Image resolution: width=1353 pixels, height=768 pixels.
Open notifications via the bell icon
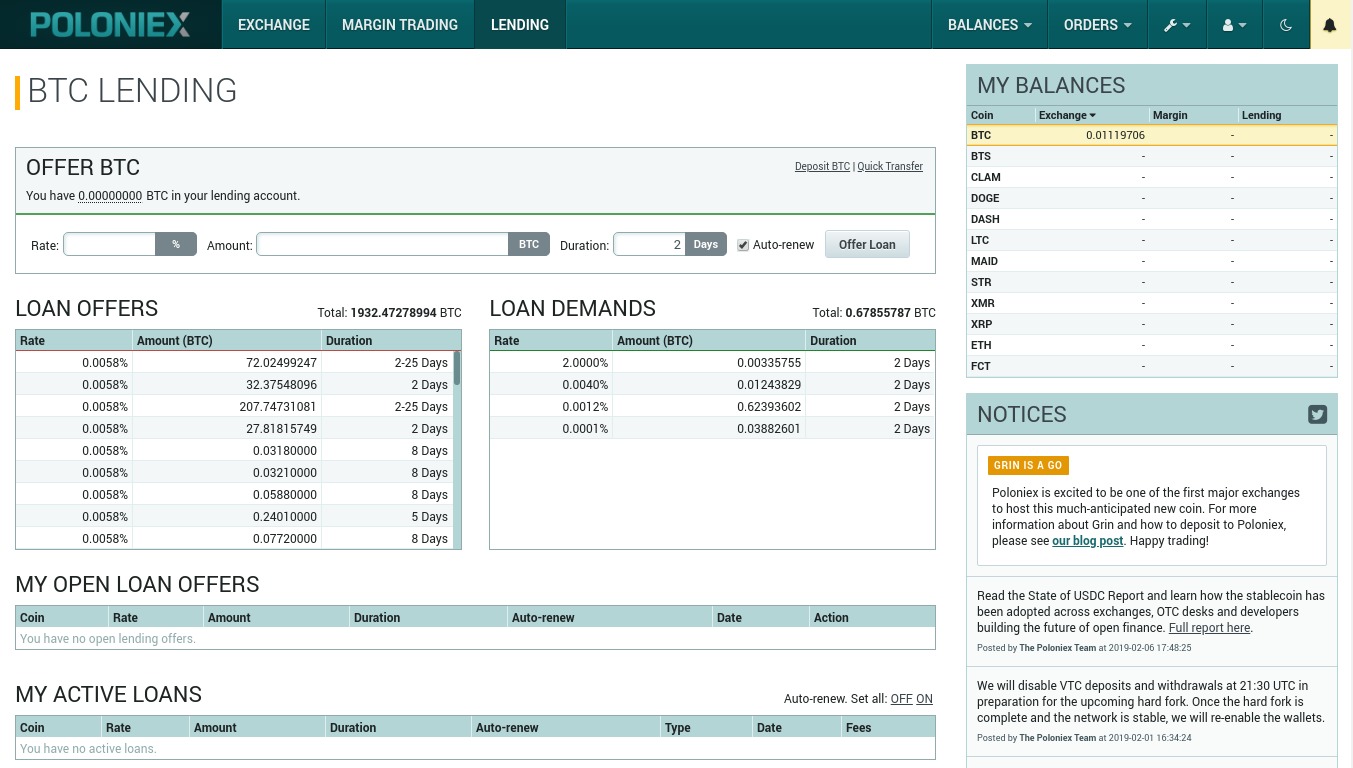coord(1331,24)
